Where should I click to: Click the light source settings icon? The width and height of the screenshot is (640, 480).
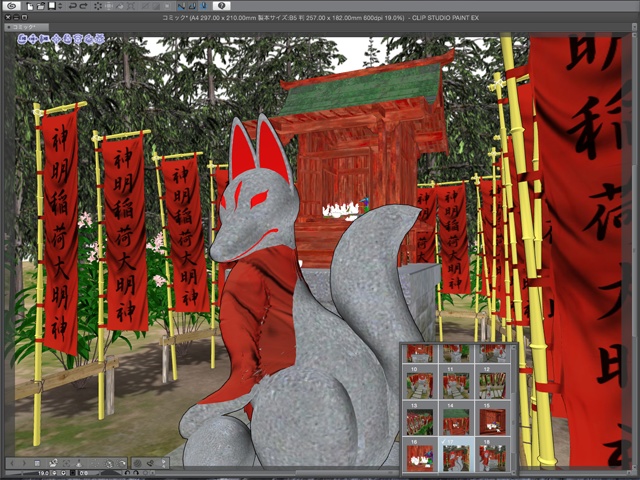click(x=150, y=463)
